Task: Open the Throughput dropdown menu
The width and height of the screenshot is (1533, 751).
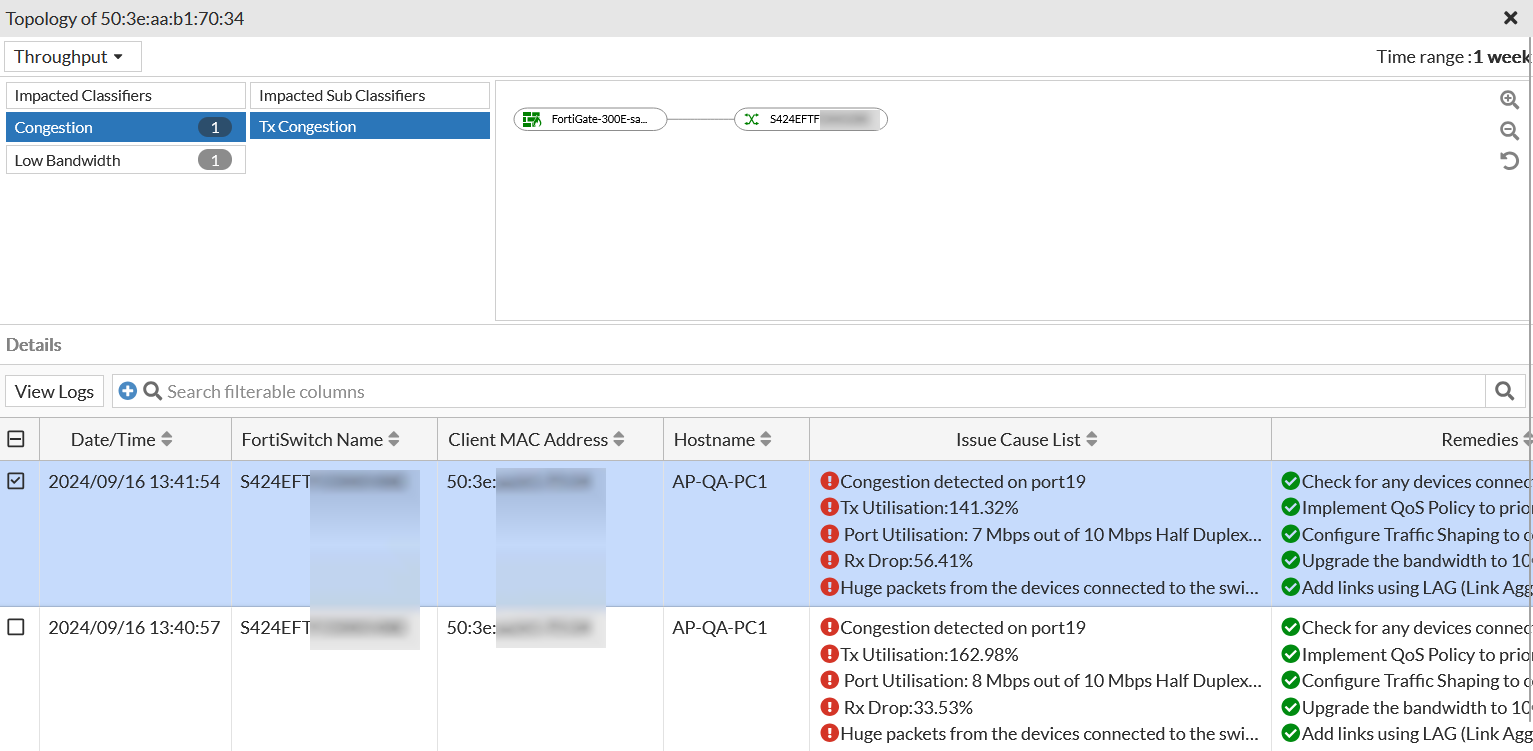Action: (72, 56)
